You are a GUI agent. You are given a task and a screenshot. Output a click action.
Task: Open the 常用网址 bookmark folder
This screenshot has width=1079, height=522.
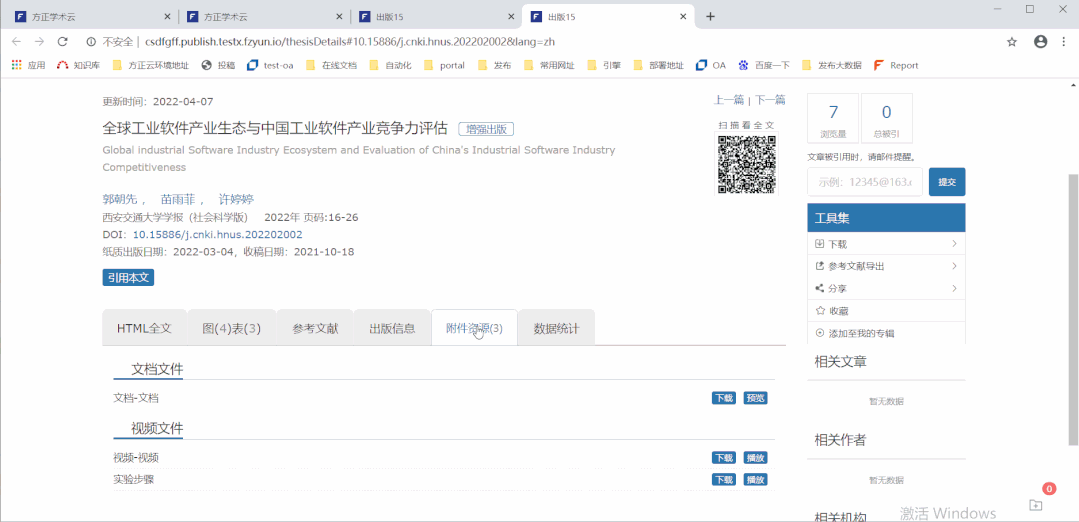(x=549, y=65)
